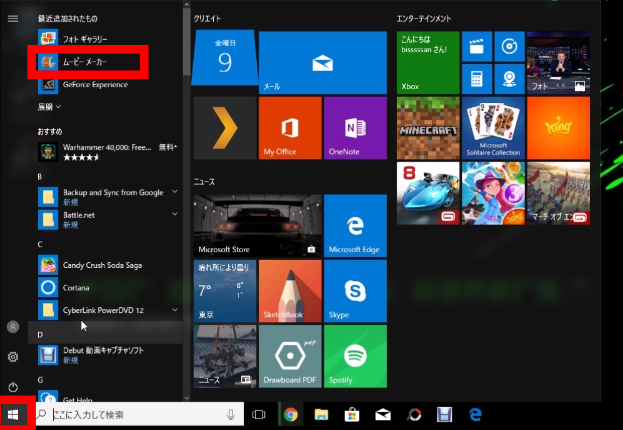The width and height of the screenshot is (623, 430).
Task: Open the Drawboard PDF tile
Action: tap(290, 356)
